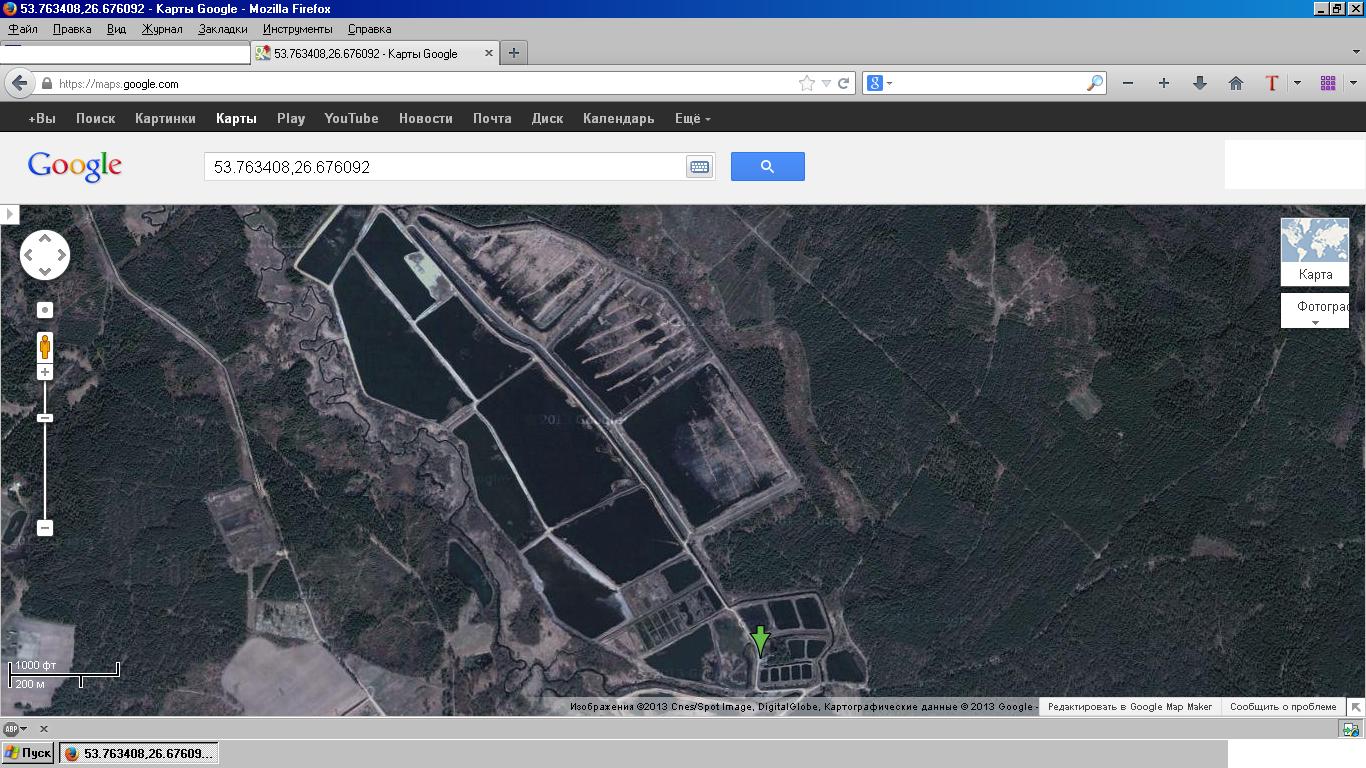Open search engine selector dropdown
1366x768 pixels.
(879, 84)
